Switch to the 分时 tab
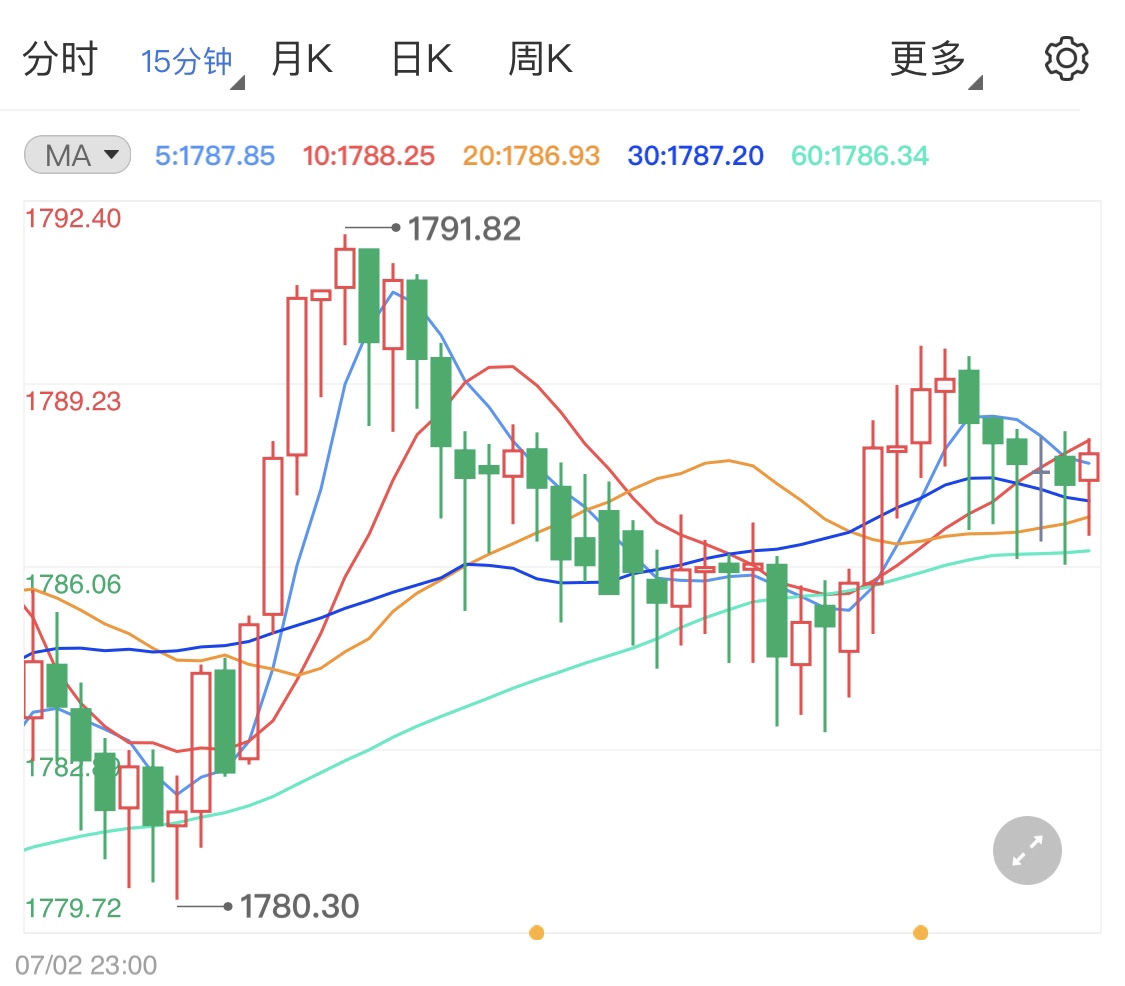The width and height of the screenshot is (1125, 986). coord(60,59)
